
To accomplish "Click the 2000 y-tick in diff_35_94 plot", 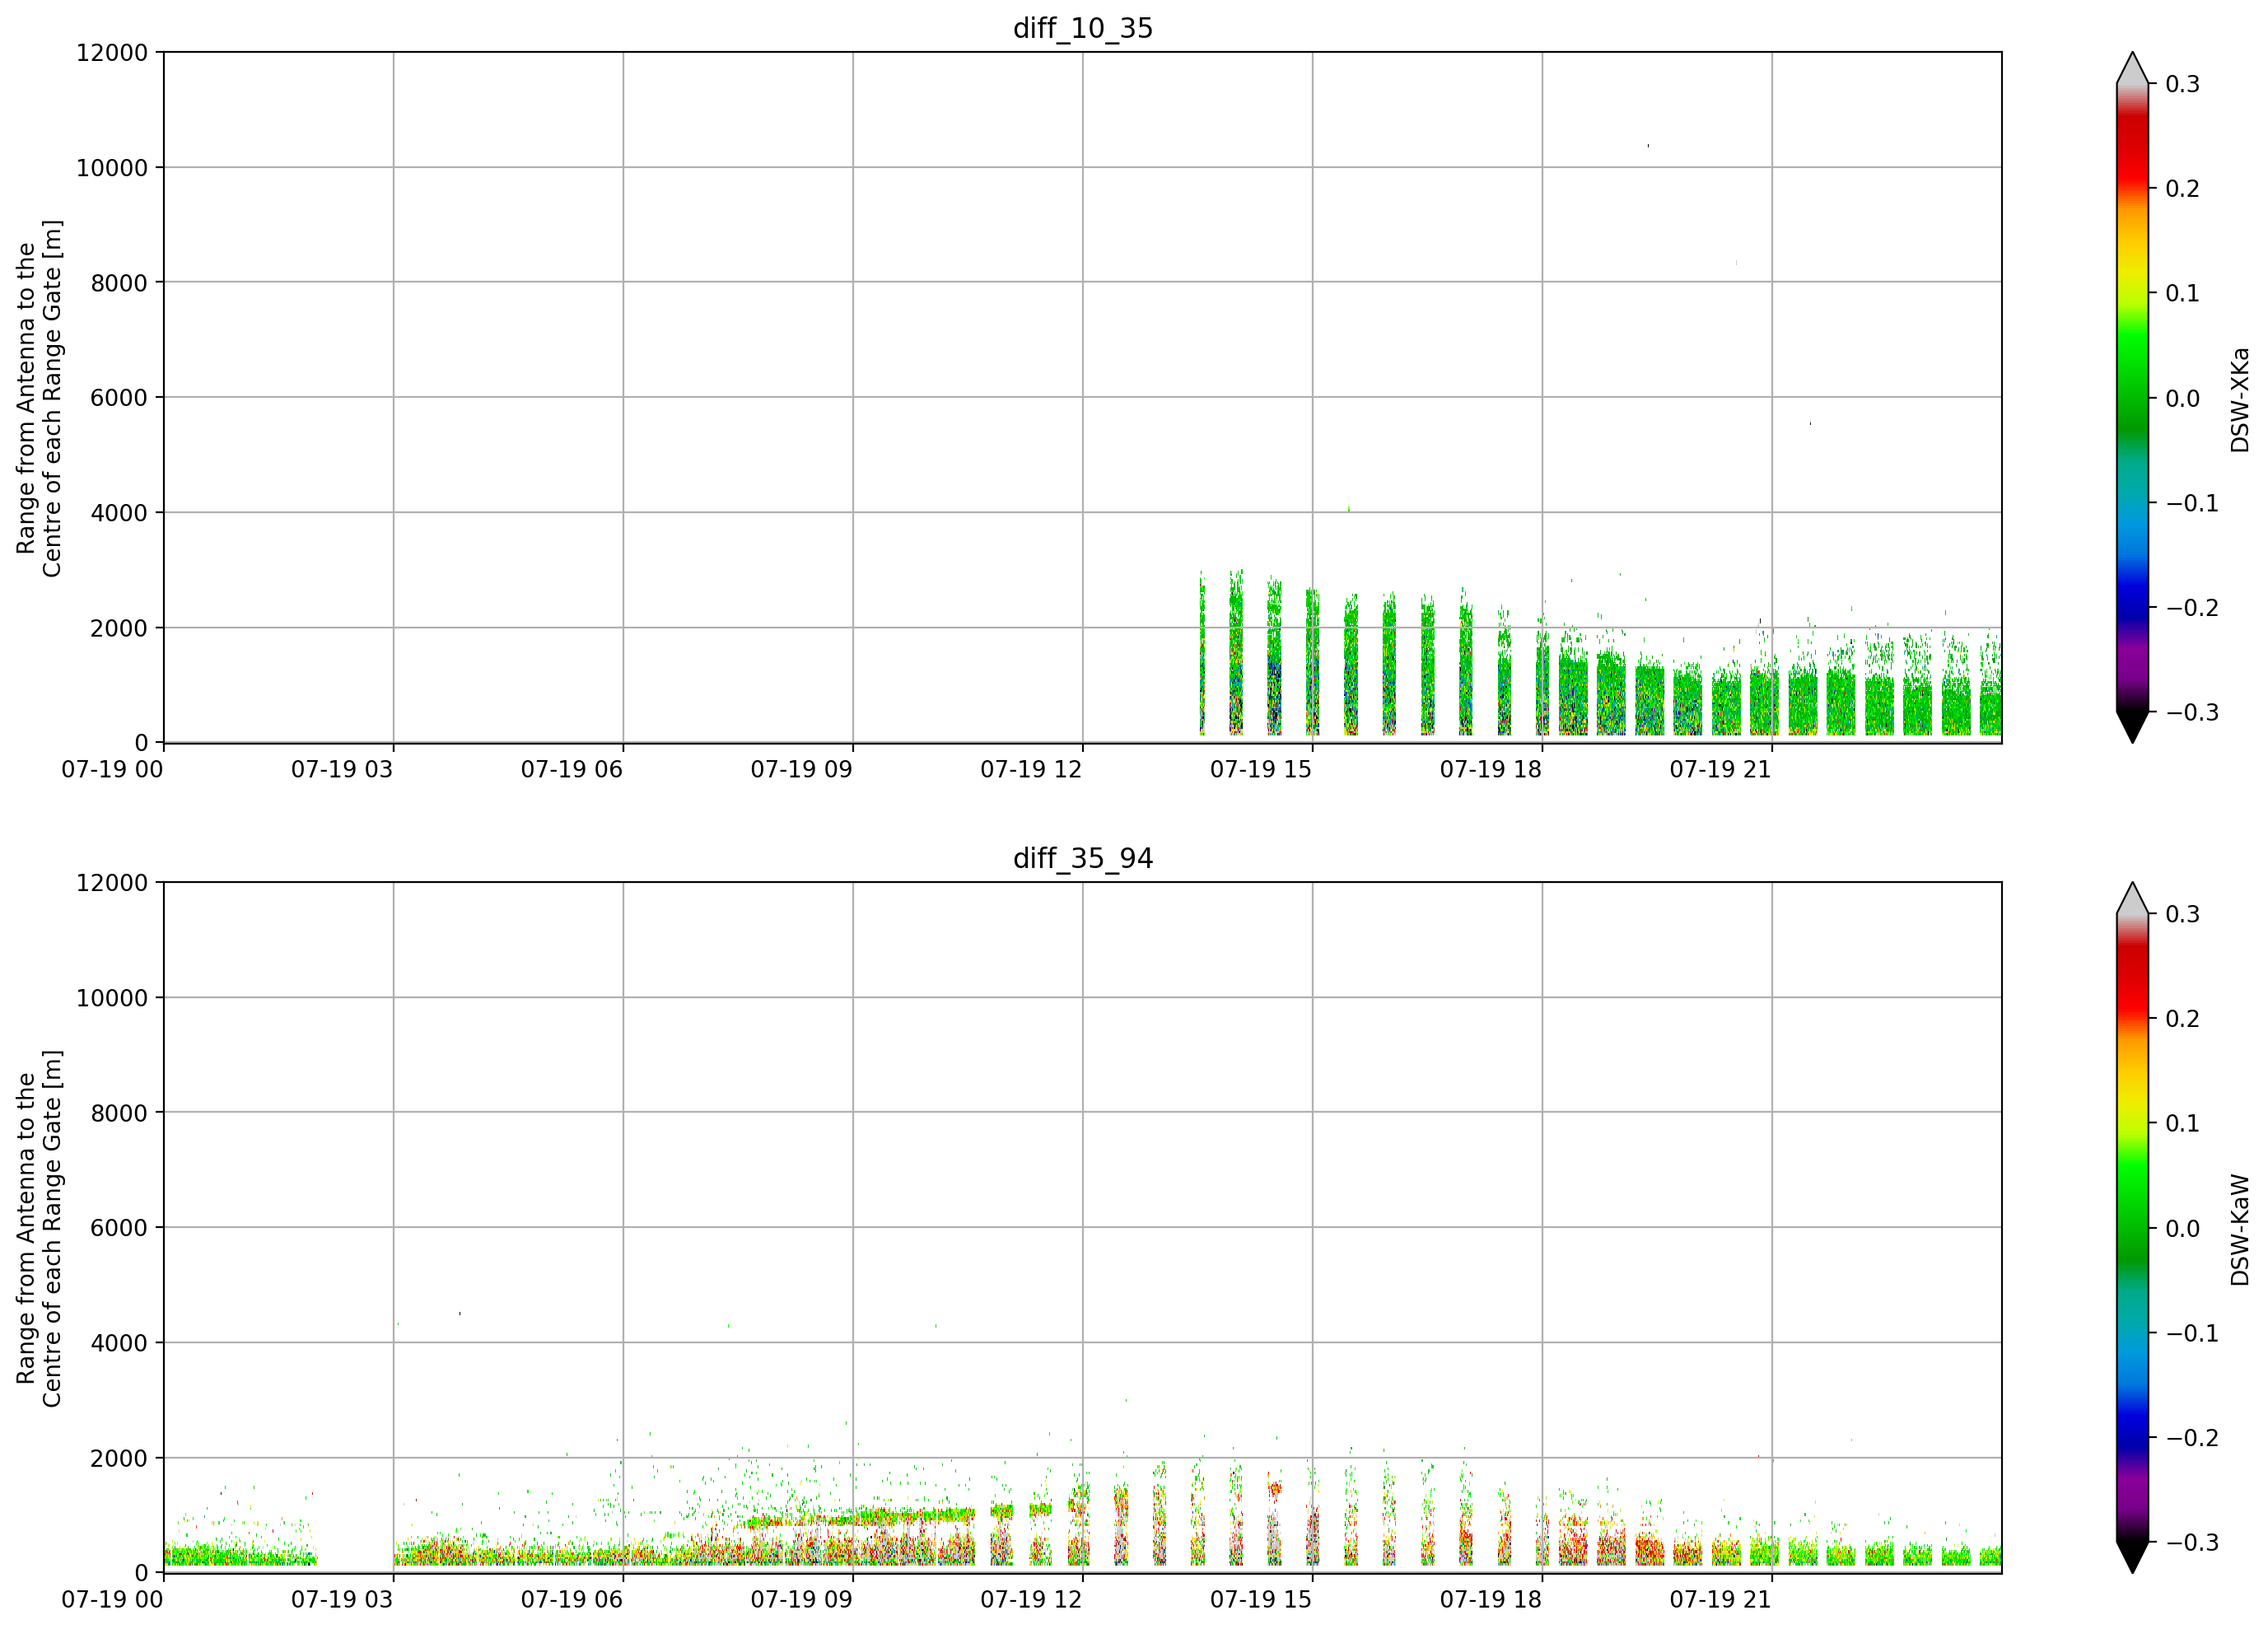I will tap(119, 1458).
